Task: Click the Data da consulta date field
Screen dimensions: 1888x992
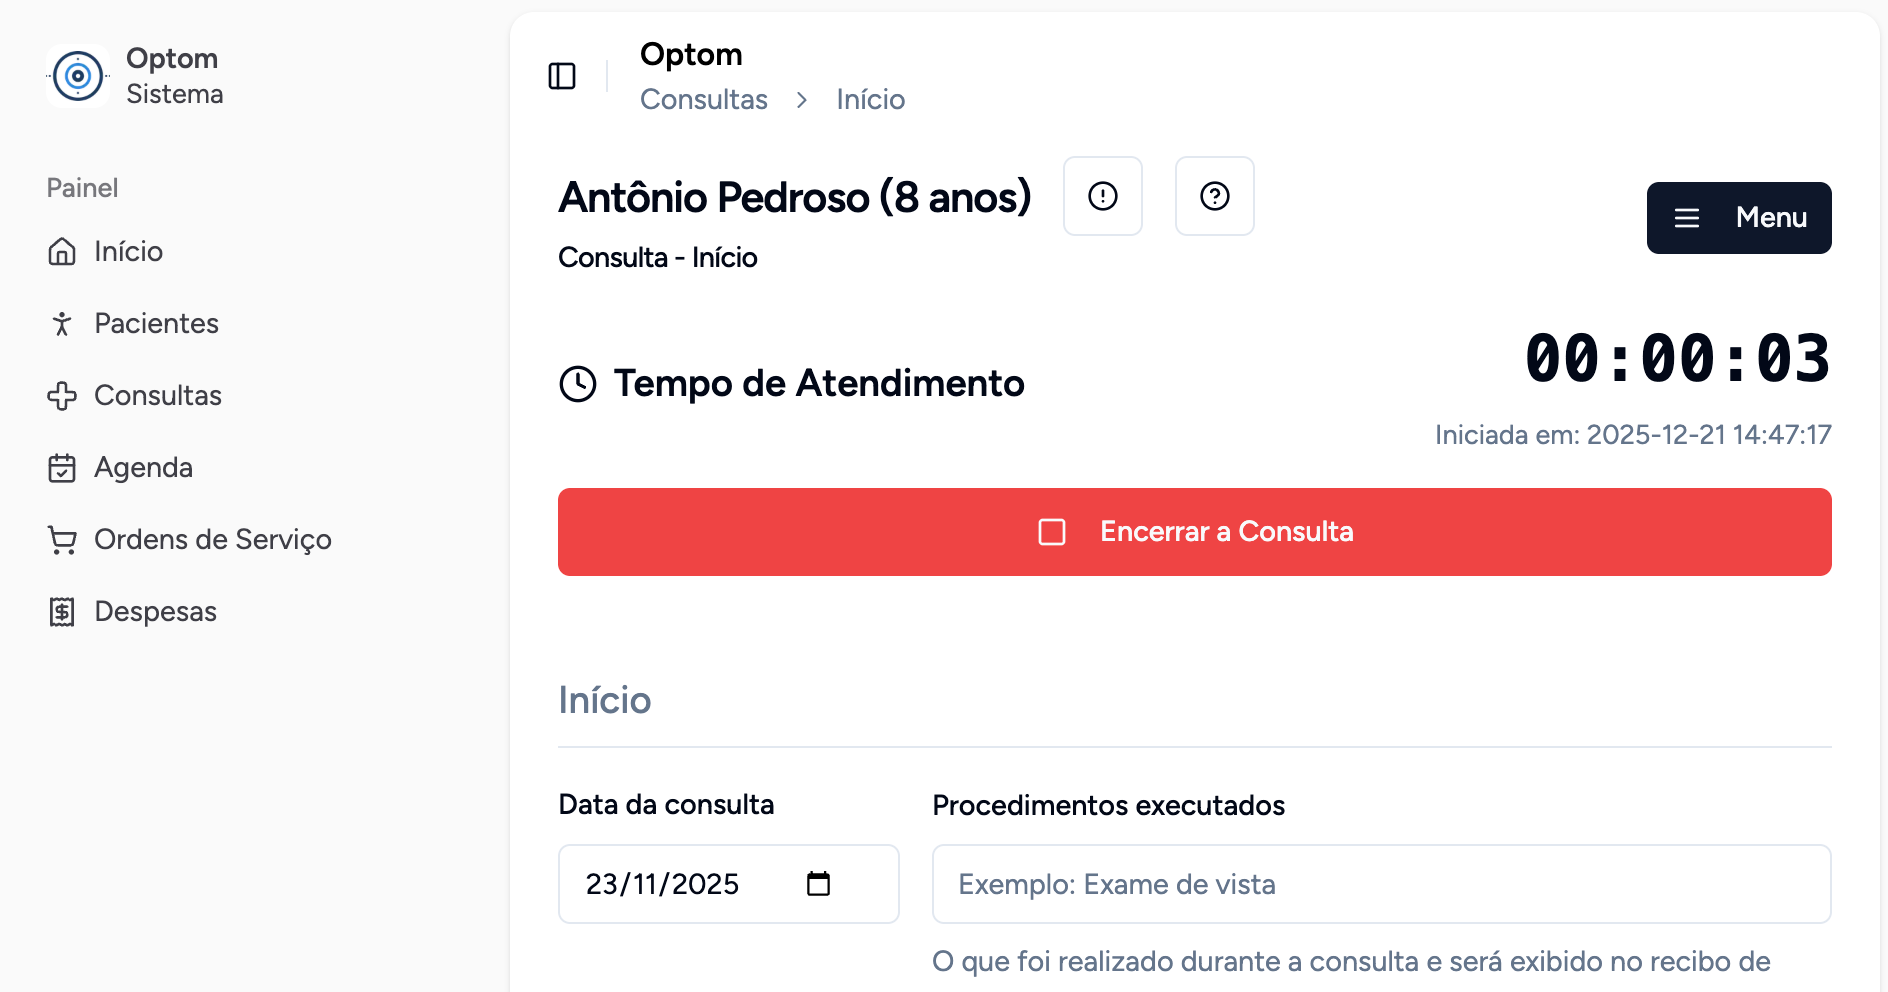Action: 680,884
